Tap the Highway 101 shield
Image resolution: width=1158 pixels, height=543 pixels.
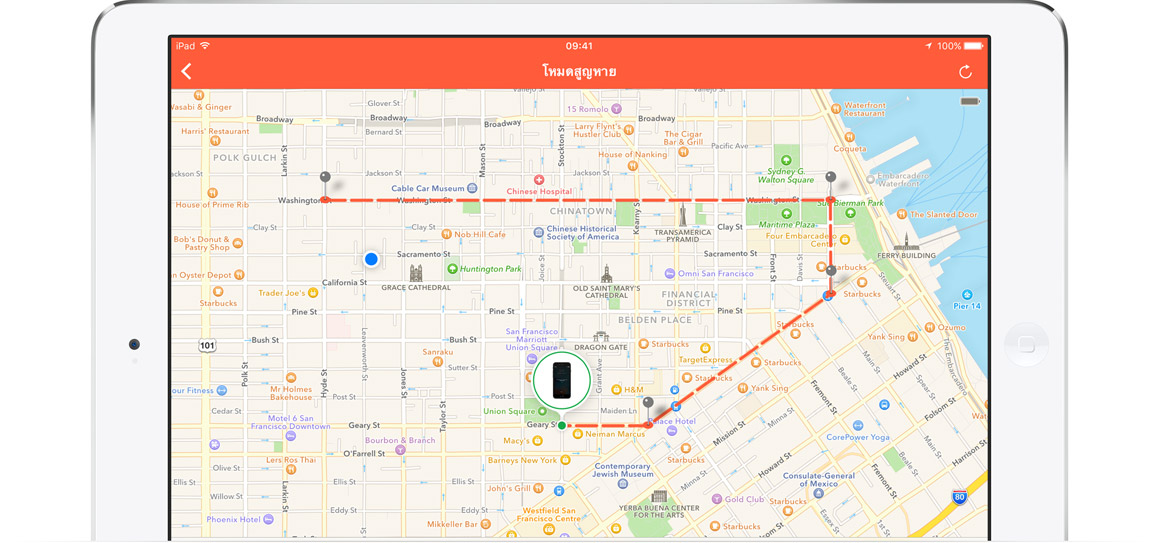[x=208, y=345]
